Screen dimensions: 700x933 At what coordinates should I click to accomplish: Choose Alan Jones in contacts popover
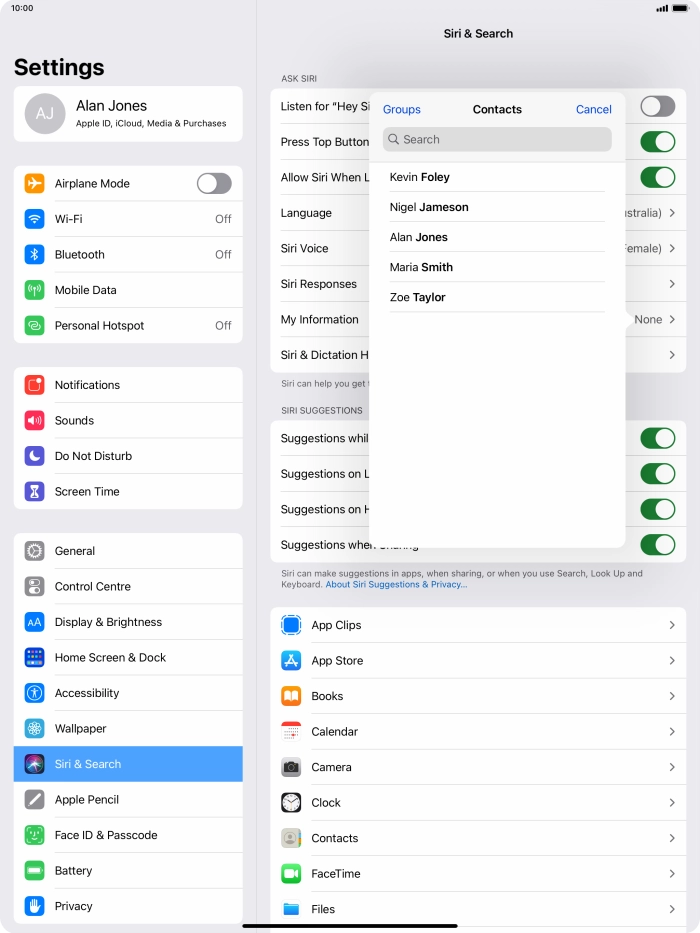tap(497, 237)
